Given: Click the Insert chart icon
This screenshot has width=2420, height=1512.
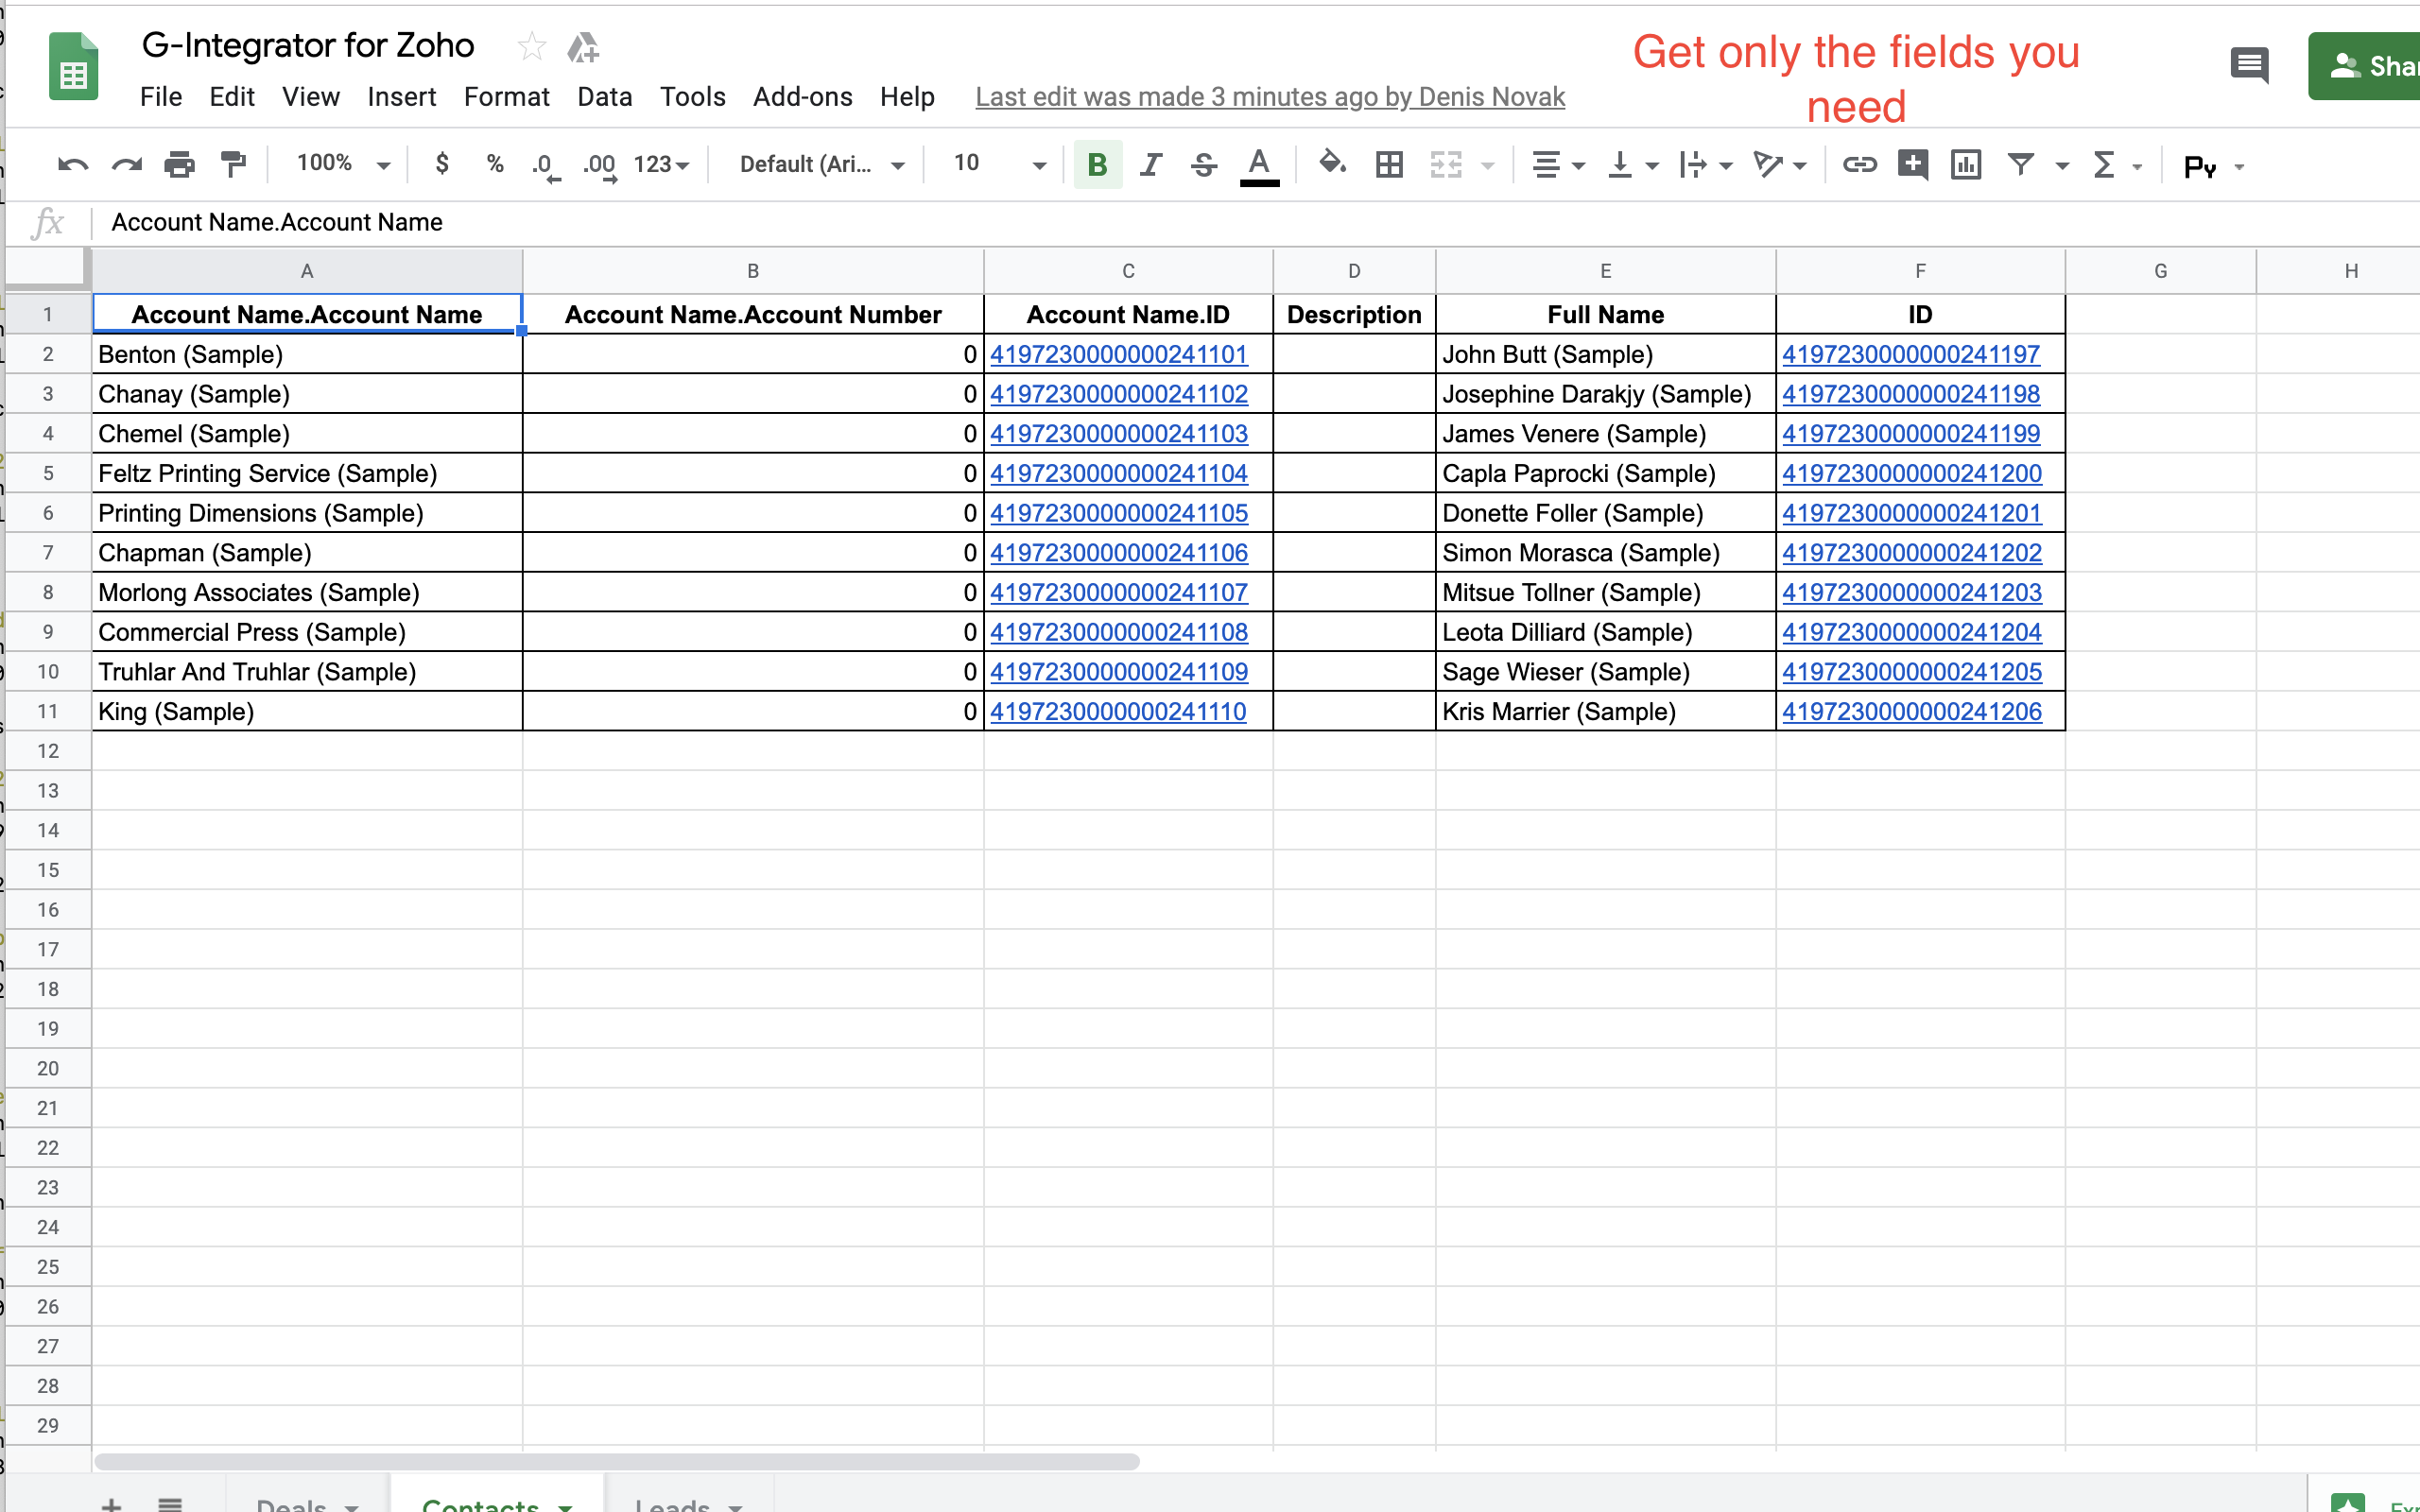Looking at the screenshot, I should pyautogui.click(x=1966, y=165).
